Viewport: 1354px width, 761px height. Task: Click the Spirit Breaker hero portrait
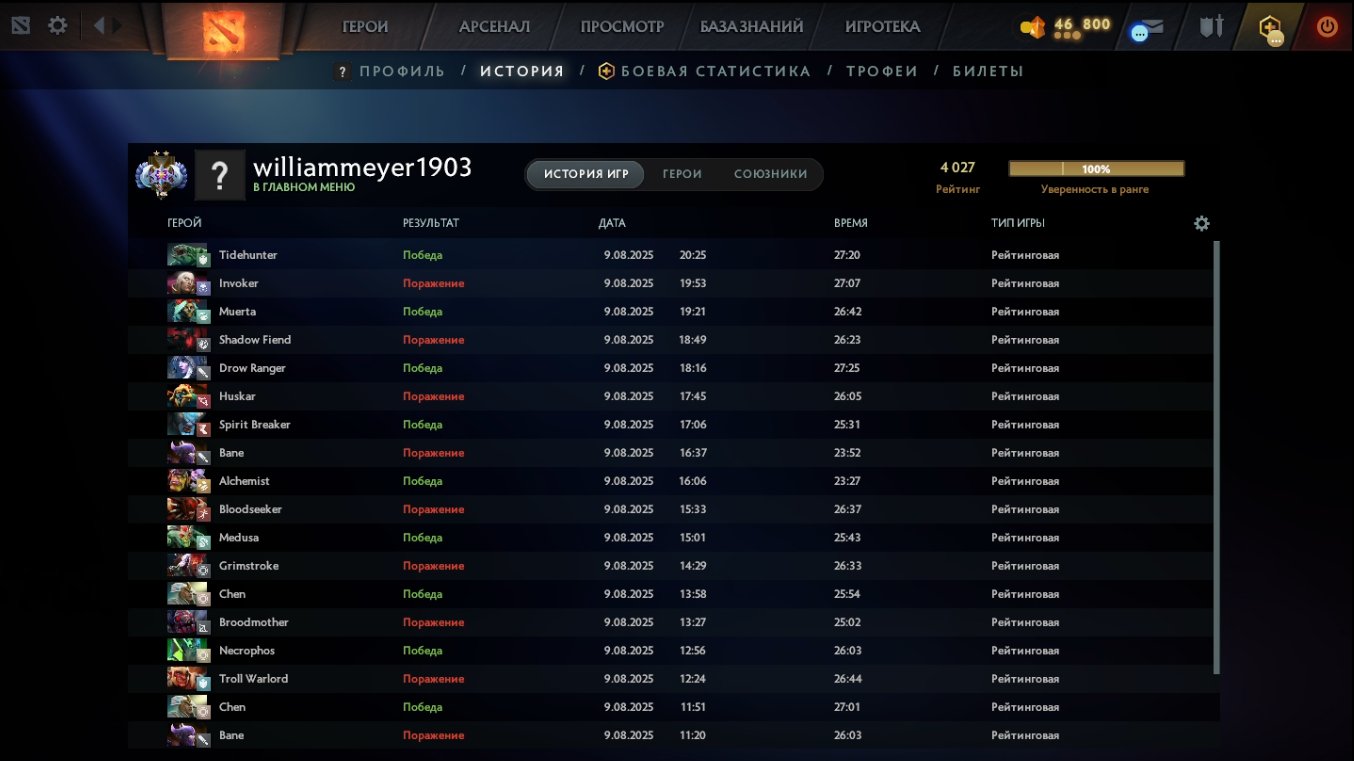[x=187, y=424]
